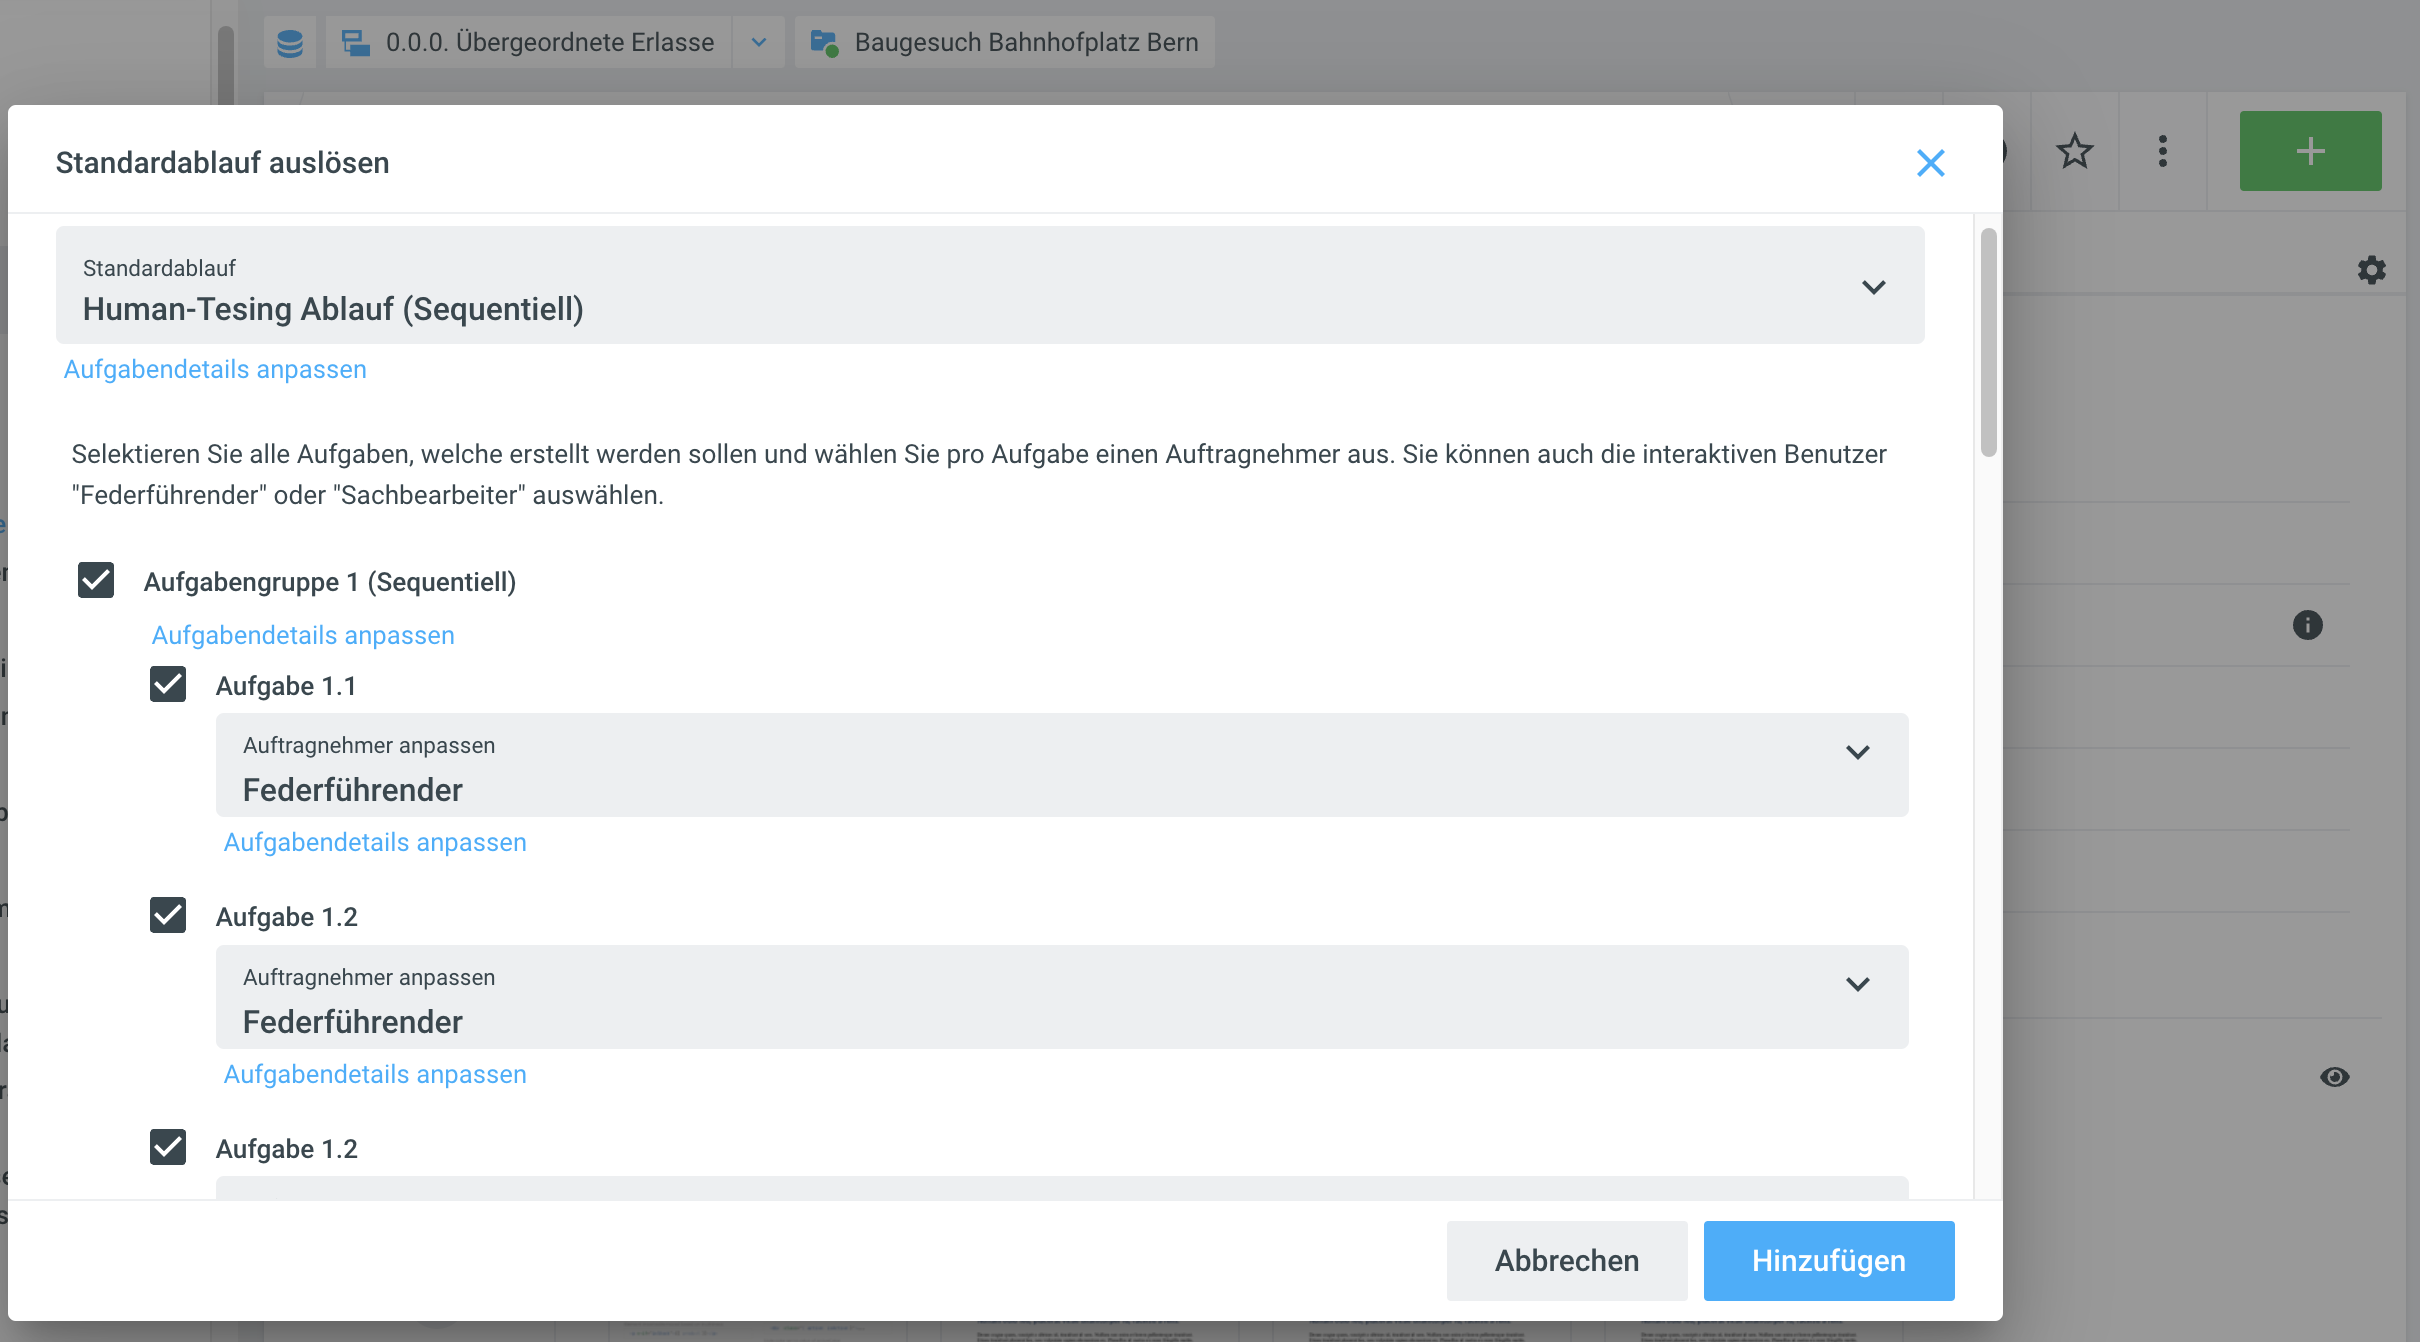Click the info circle icon

click(x=2307, y=626)
